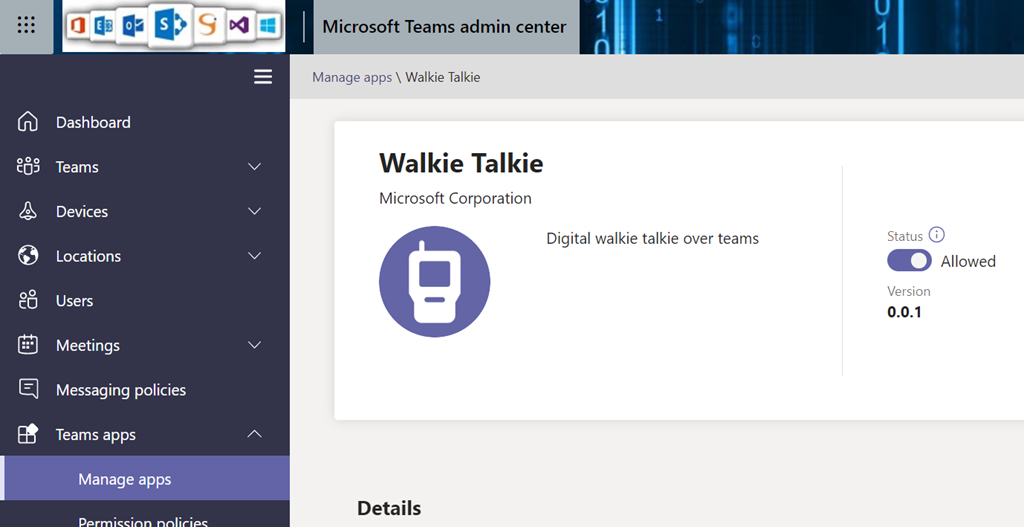This screenshot has width=1024, height=527.
Task: Open the app launcher waffle grid
Action: (x=26, y=26)
